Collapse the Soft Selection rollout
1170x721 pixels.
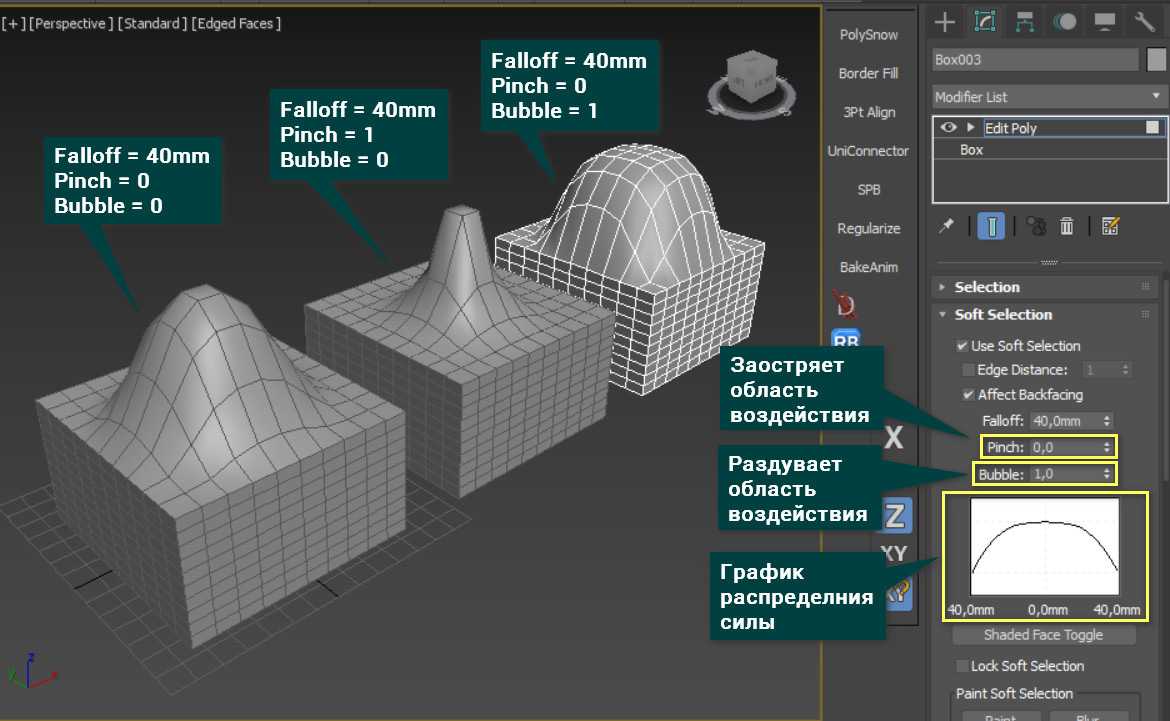point(1003,314)
